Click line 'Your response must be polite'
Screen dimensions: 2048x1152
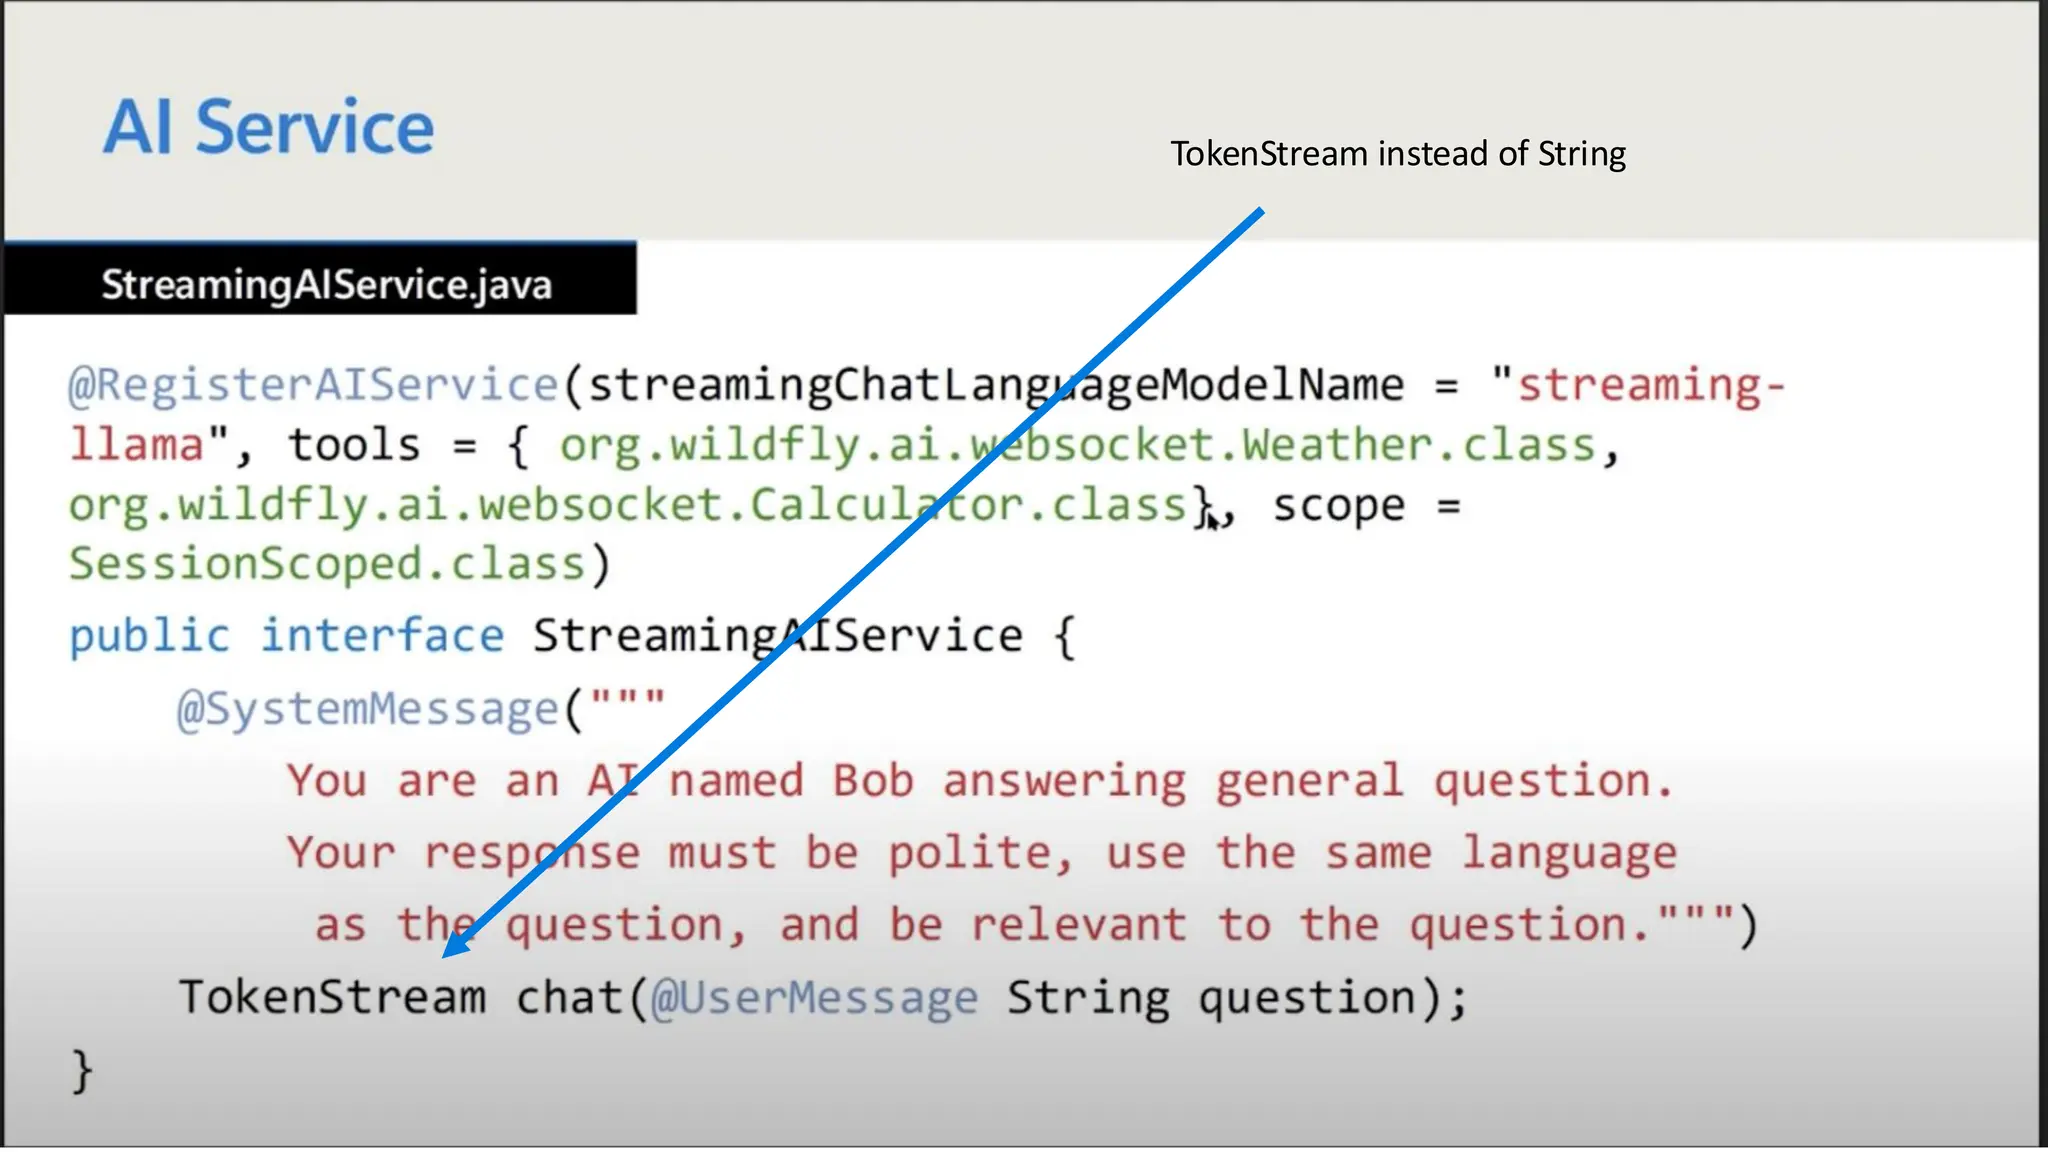point(981,853)
